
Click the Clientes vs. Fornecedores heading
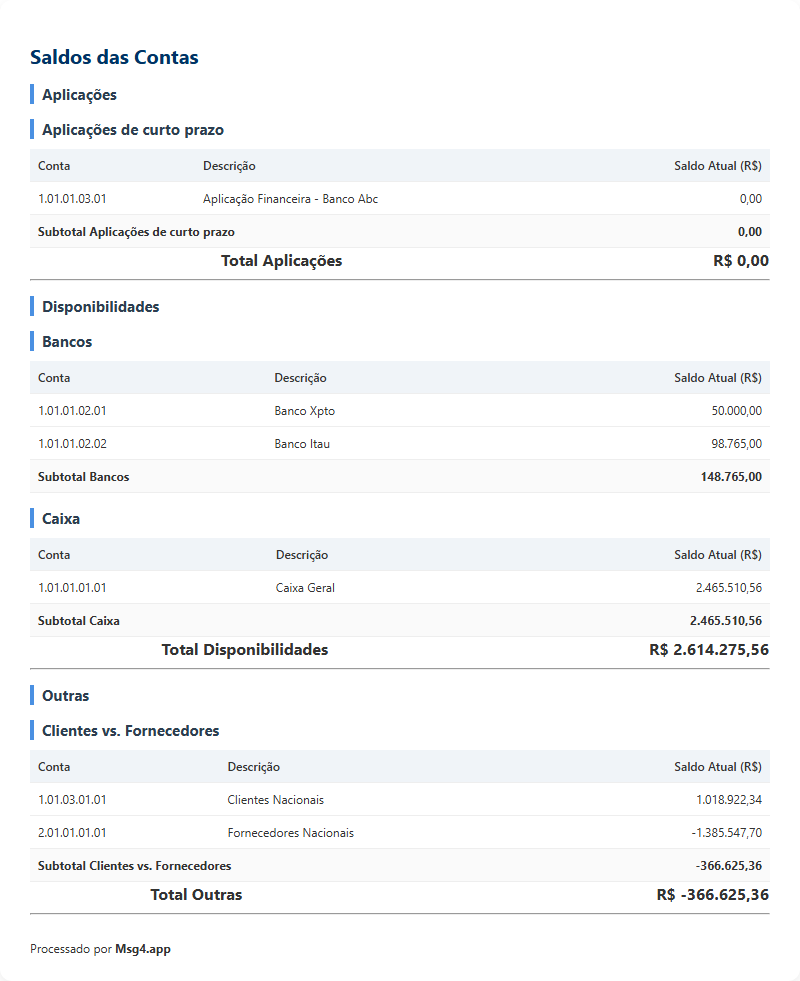(130, 731)
